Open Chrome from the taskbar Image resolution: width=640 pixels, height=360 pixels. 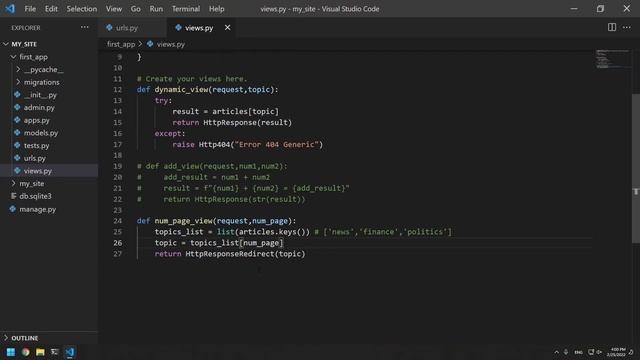25,352
